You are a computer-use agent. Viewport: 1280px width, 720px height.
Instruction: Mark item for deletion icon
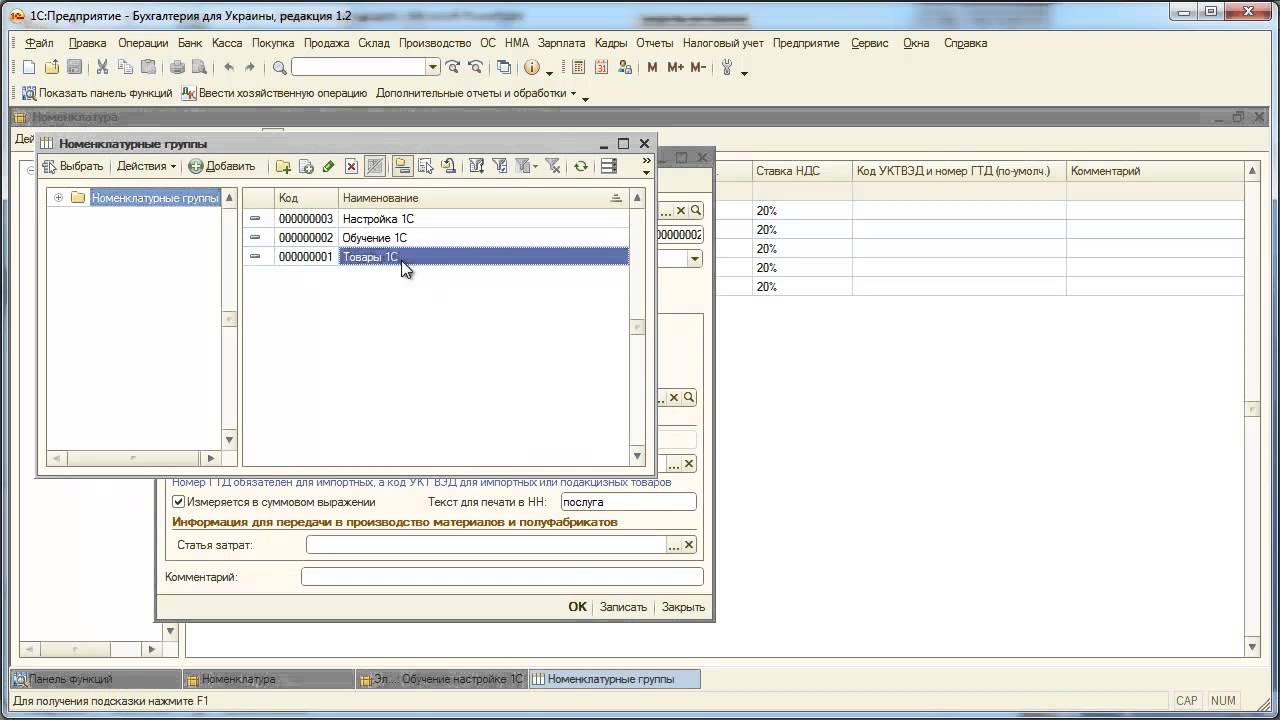pyautogui.click(x=351, y=166)
